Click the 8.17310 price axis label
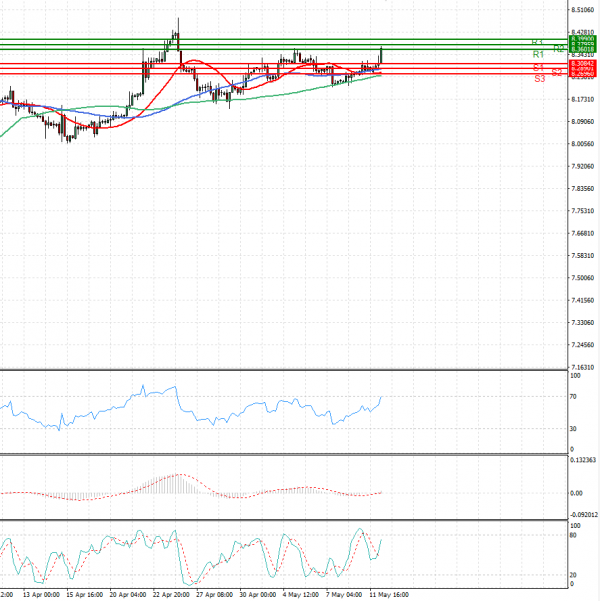The width and height of the screenshot is (600, 601). click(582, 99)
